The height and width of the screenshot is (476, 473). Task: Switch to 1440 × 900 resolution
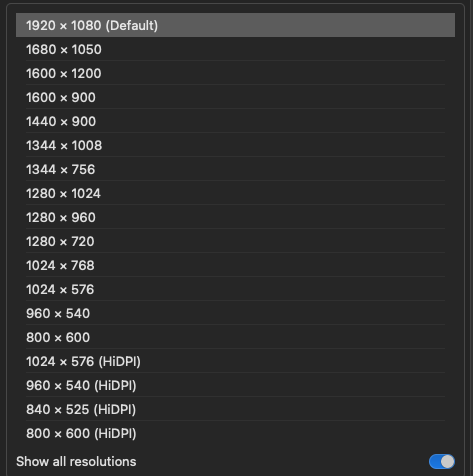click(x=235, y=121)
